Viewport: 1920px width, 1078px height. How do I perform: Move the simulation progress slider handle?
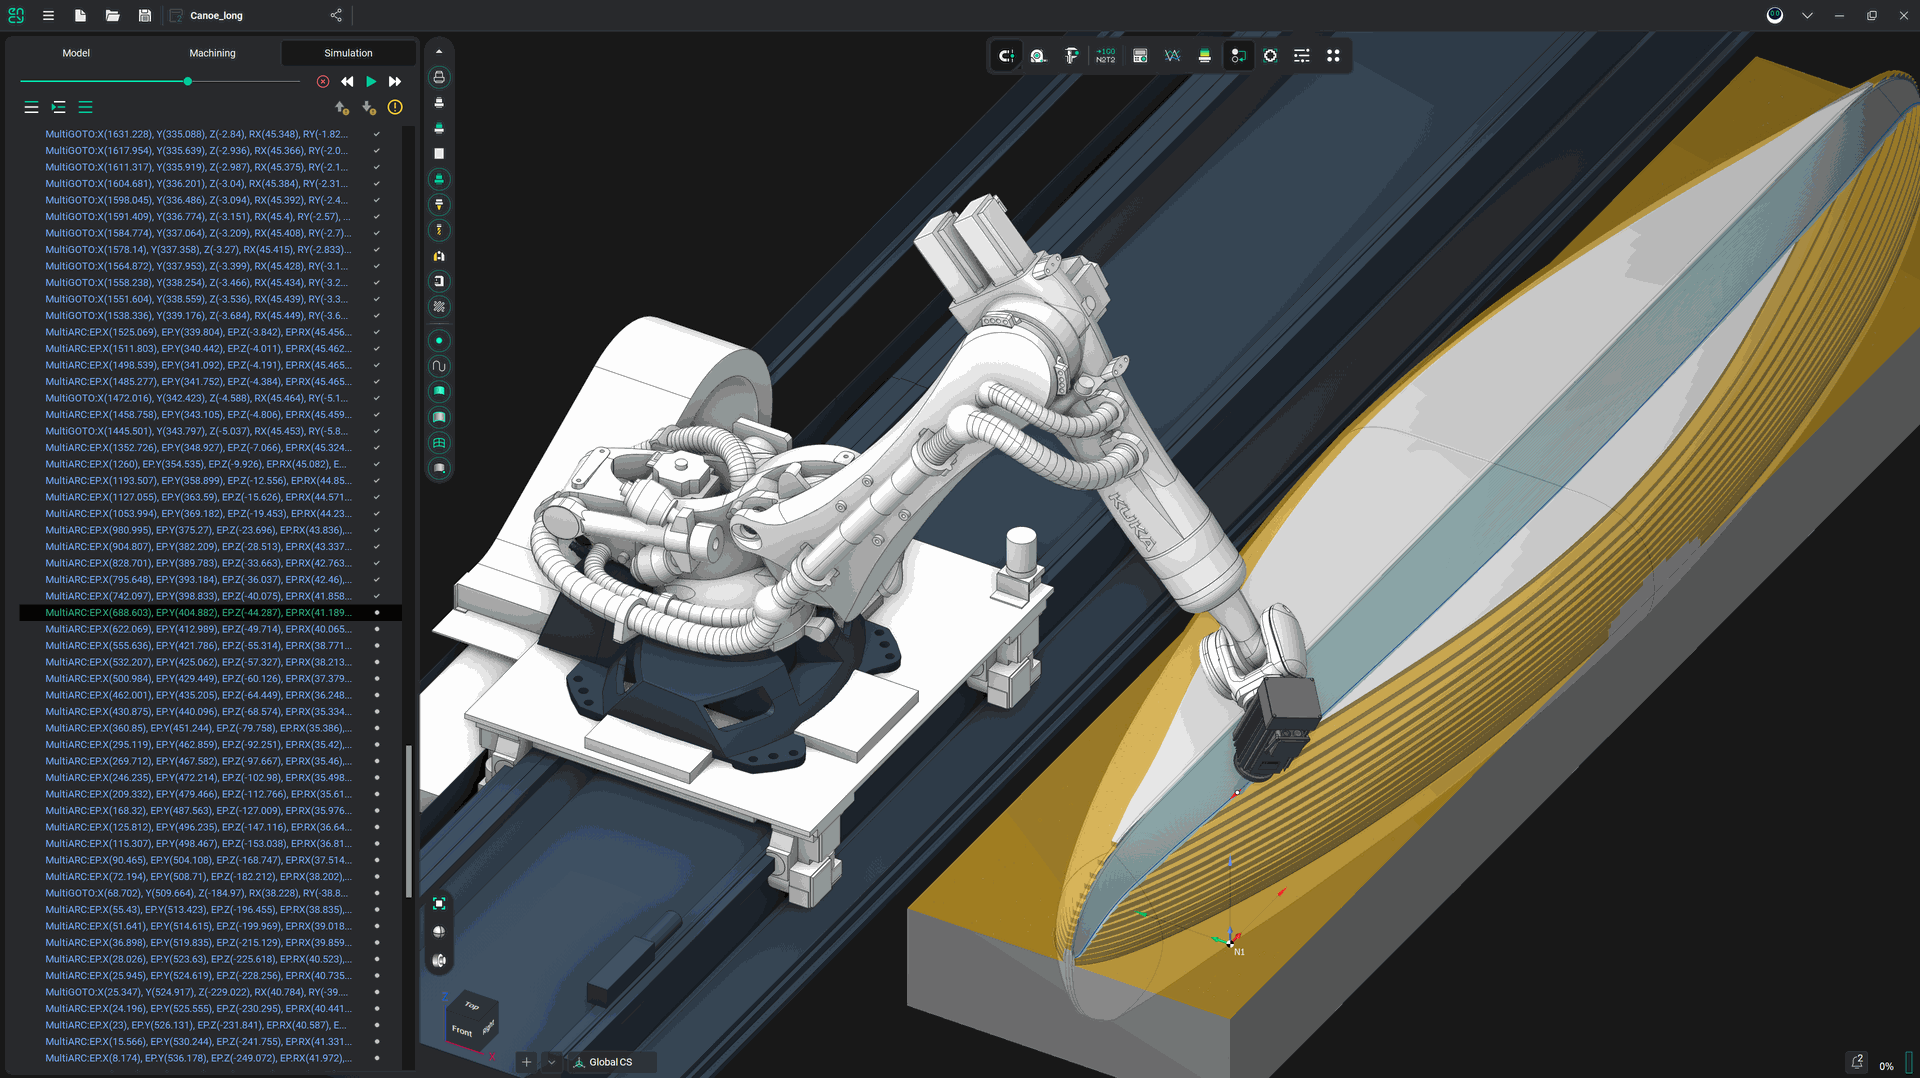(187, 81)
